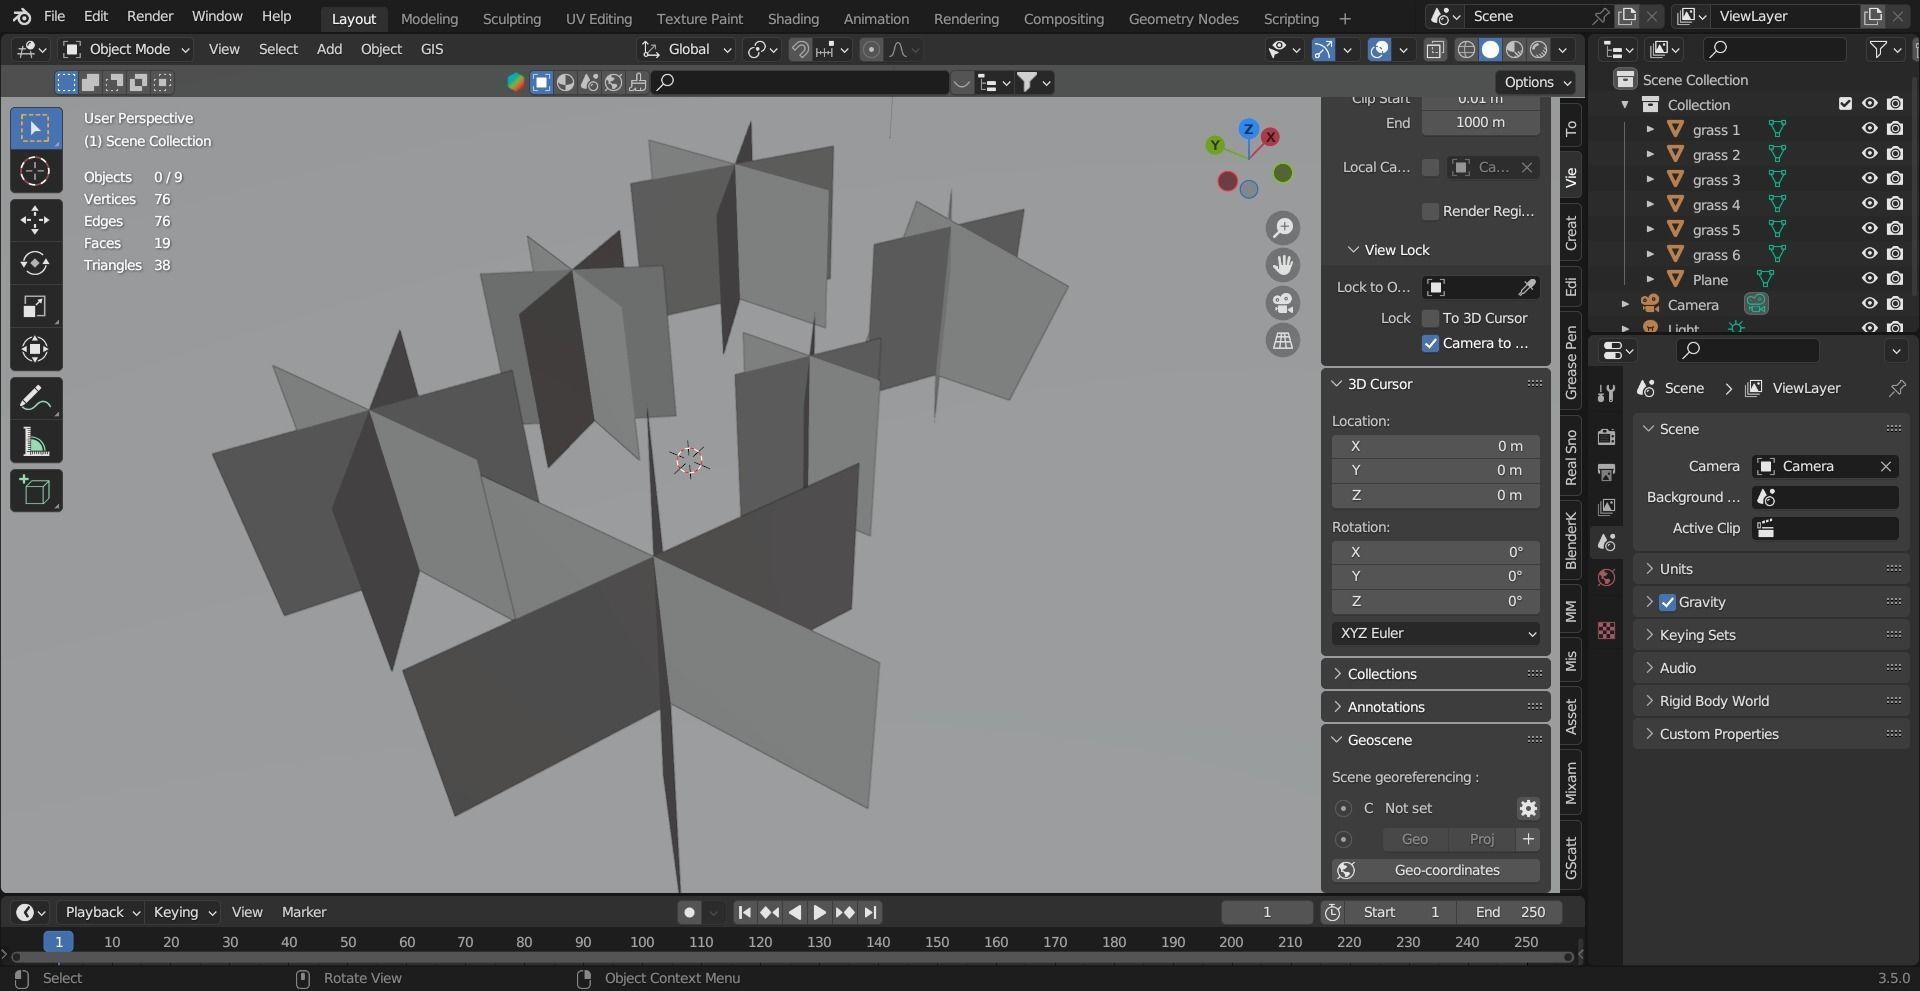
Task: Open the Object Mode dropdown
Action: pos(125,49)
